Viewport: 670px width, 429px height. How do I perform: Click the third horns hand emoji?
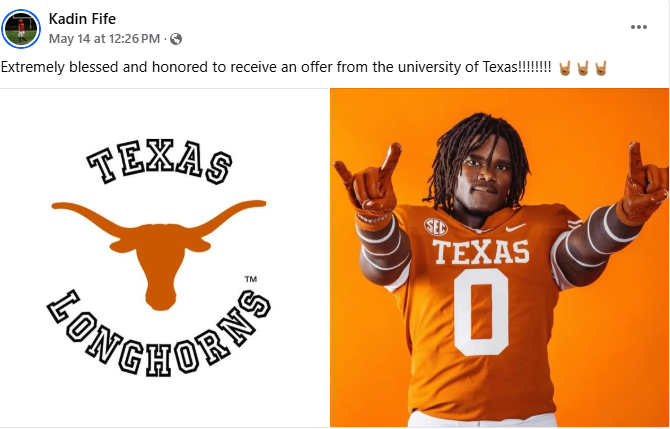[601, 68]
